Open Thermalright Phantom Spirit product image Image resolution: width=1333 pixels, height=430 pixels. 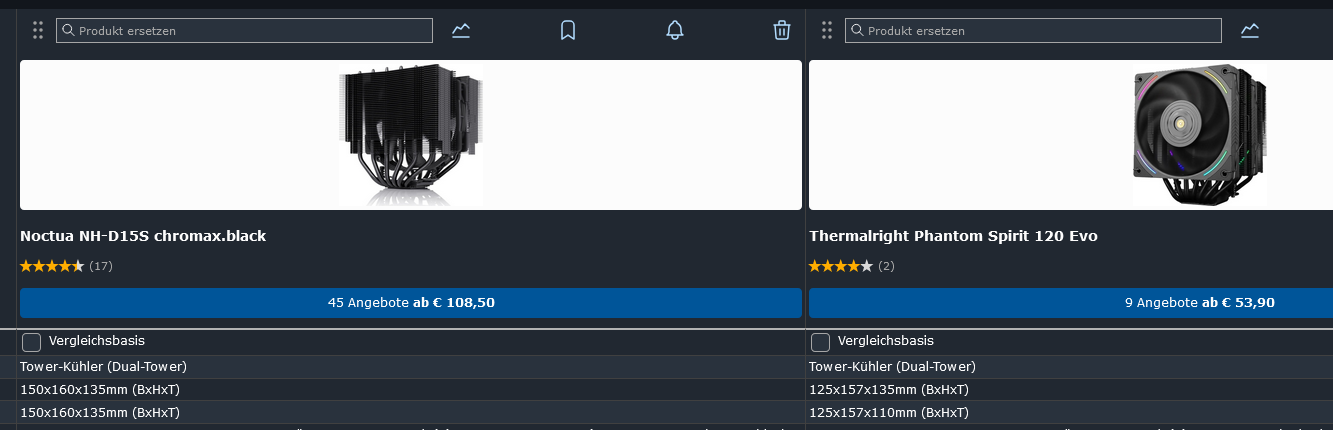pos(1198,135)
